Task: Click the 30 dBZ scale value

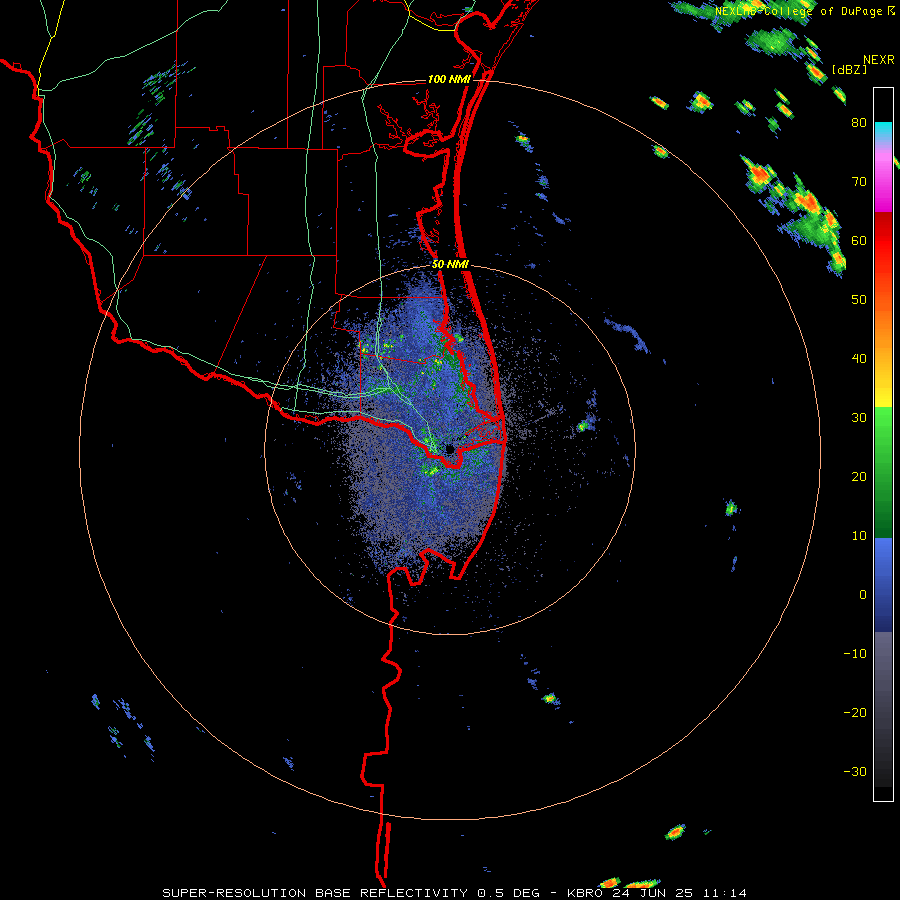Action: 859,418
